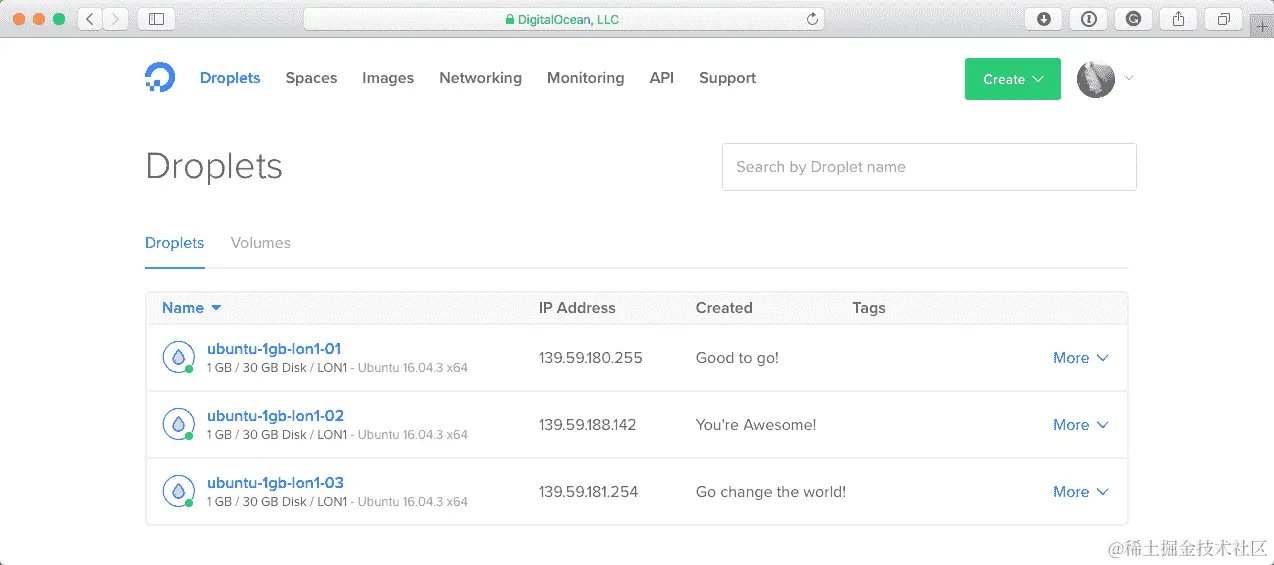Expand the account menu chevron

[1129, 78]
